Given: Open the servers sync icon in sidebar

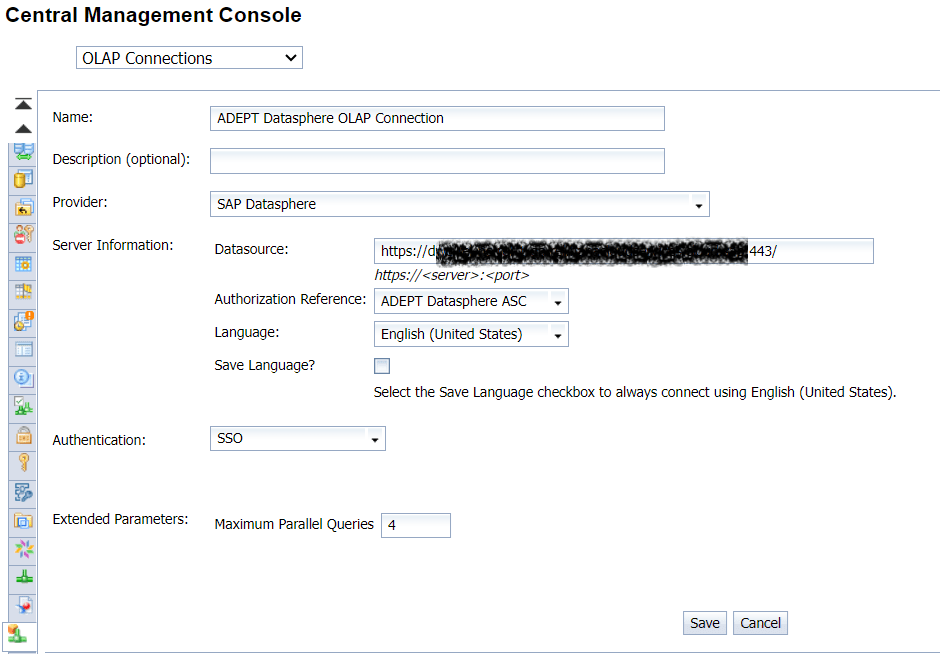Looking at the screenshot, I should [23, 151].
